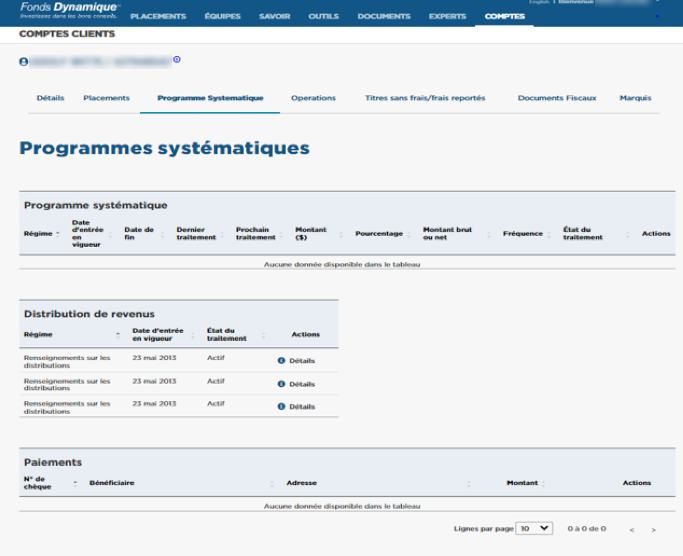
Task: Click the second row's Détails info icon
Action: click(x=281, y=384)
